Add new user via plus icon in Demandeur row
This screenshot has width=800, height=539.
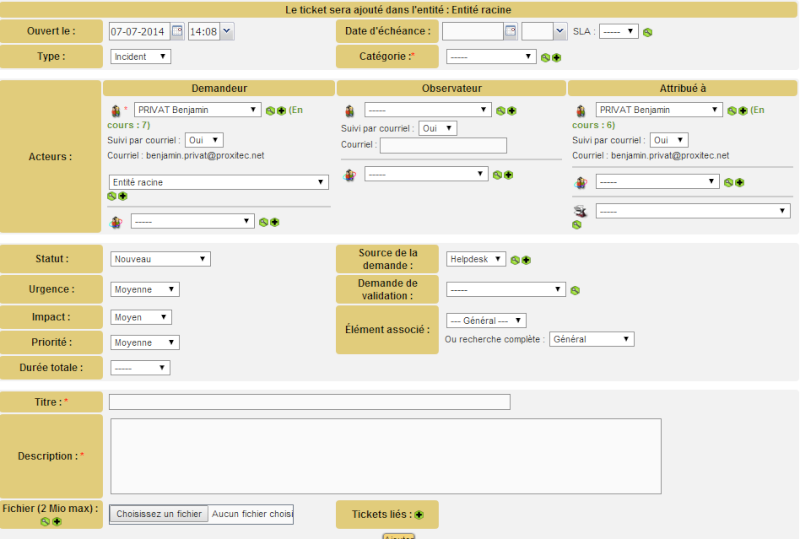pos(281,111)
